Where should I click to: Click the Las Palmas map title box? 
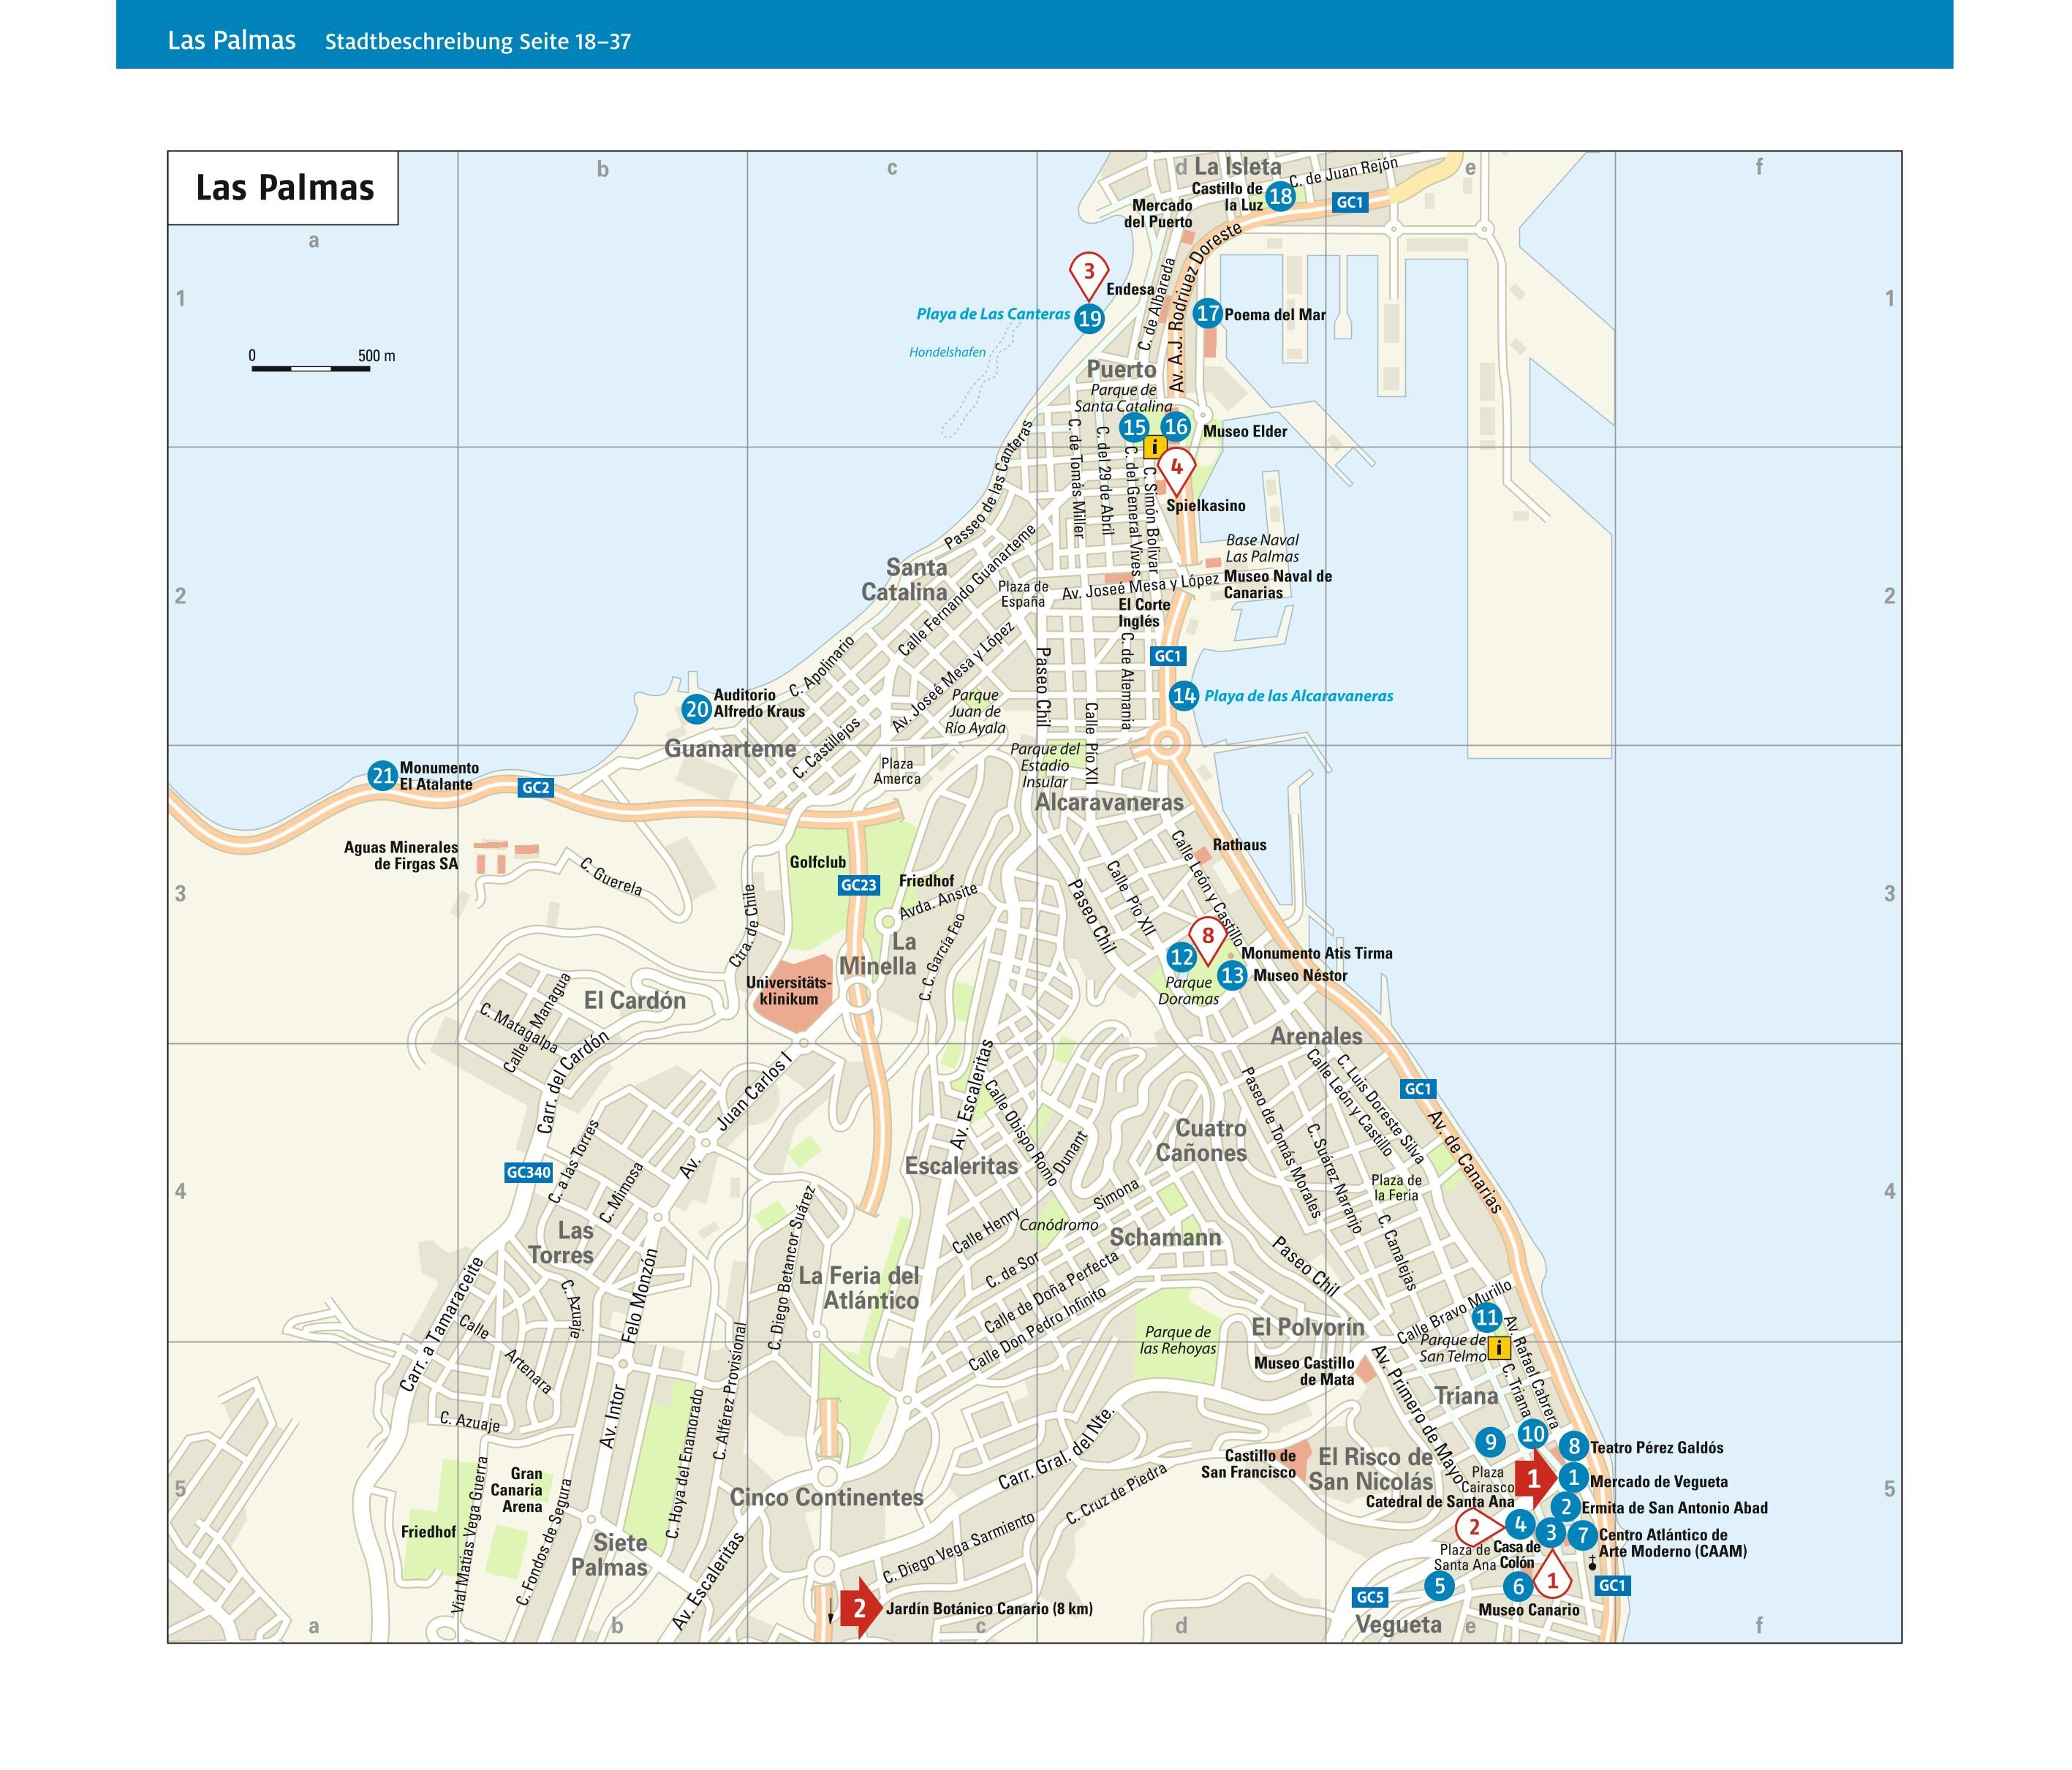(x=283, y=188)
